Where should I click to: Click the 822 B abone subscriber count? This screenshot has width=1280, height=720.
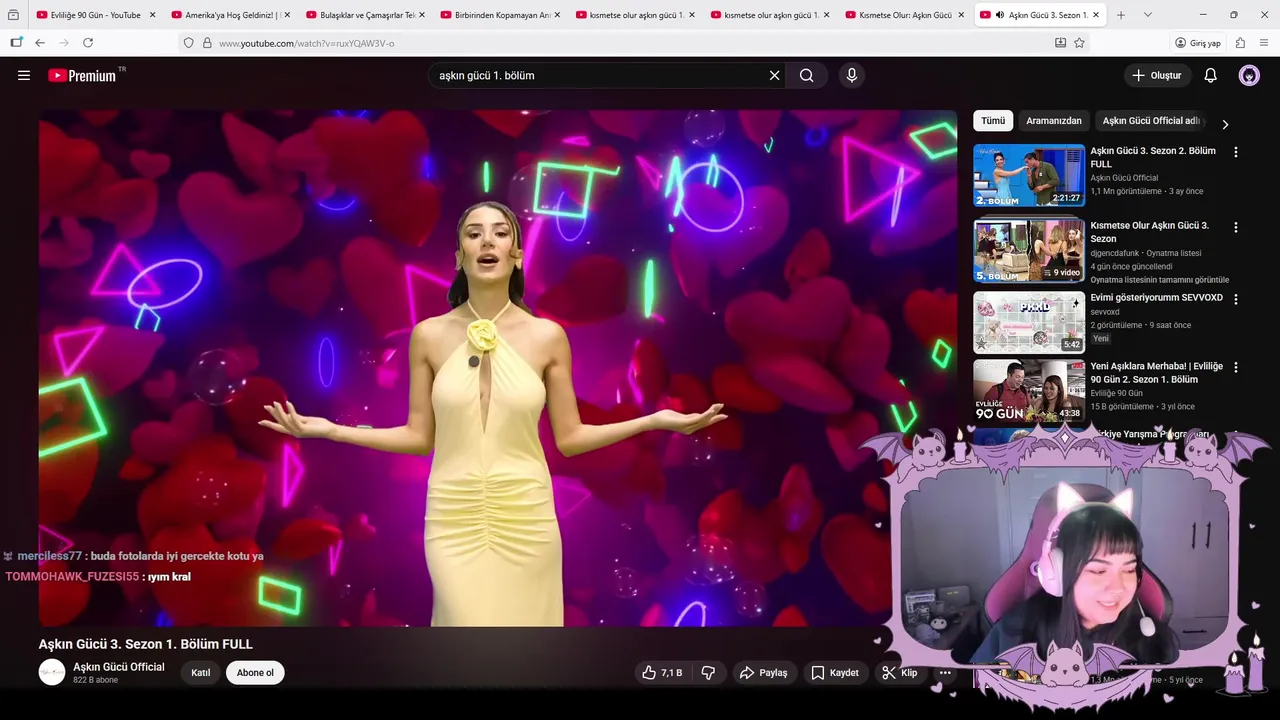point(95,680)
